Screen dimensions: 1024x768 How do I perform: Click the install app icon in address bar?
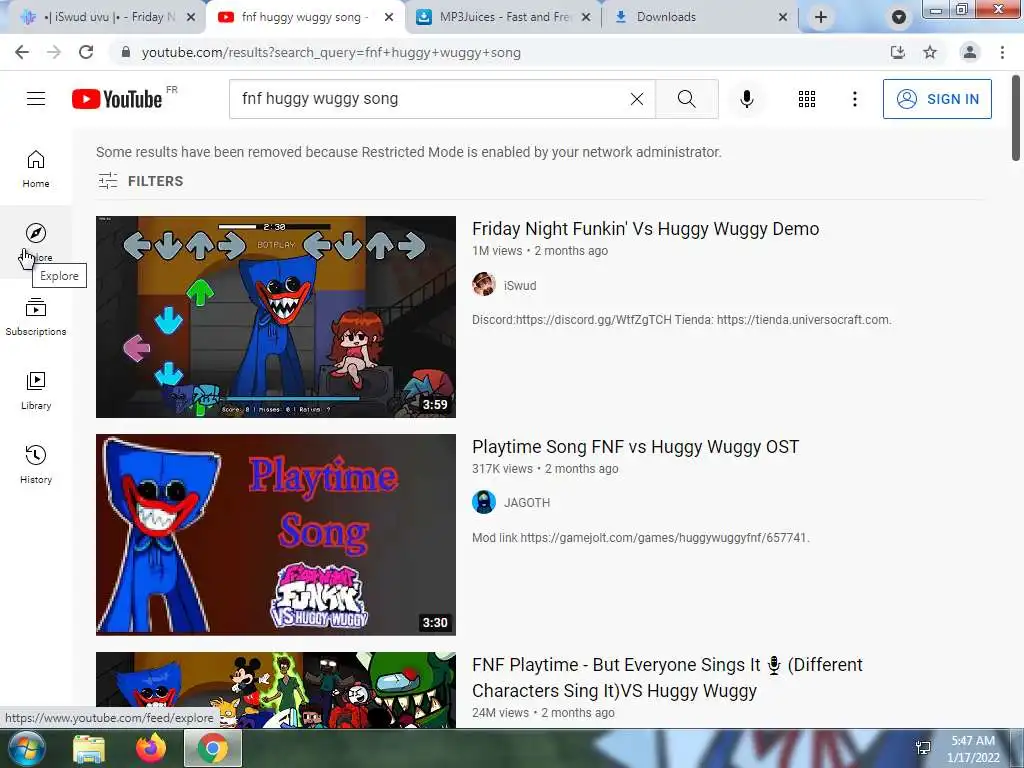tap(898, 52)
